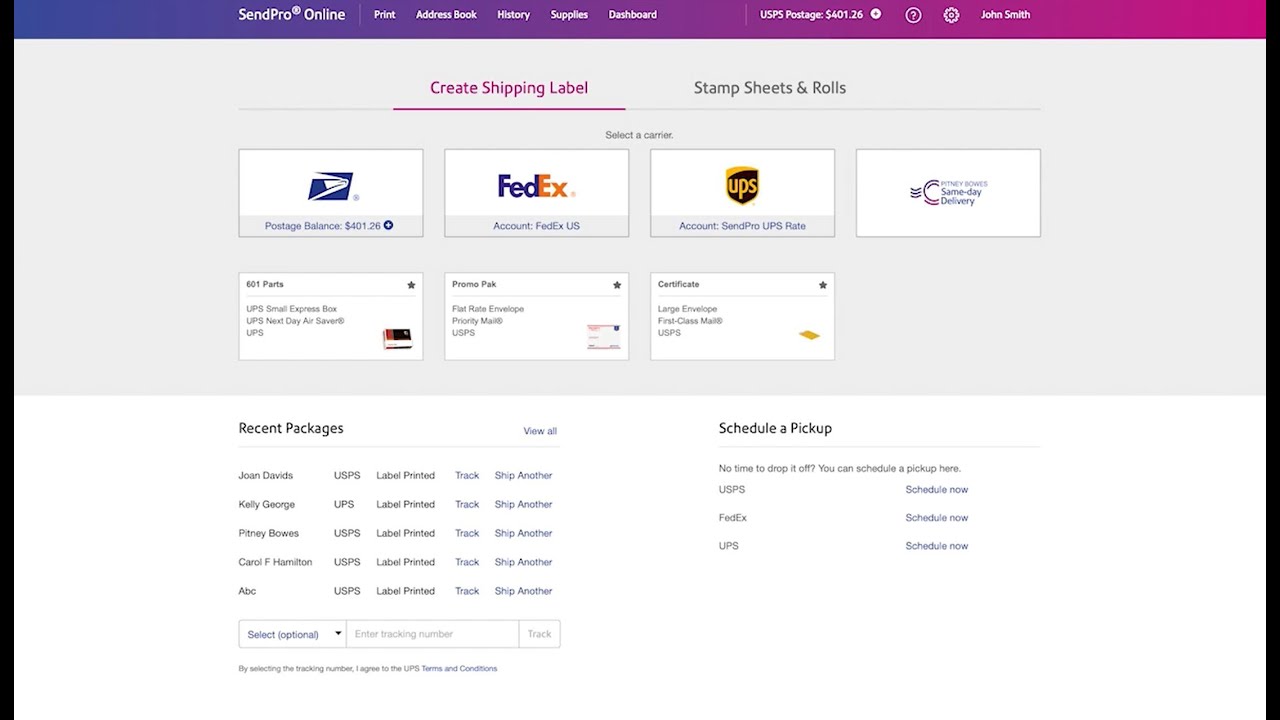Screen dimensions: 1280x720
Task: Switch to Create Shipping Label tab
Action: pos(509,88)
